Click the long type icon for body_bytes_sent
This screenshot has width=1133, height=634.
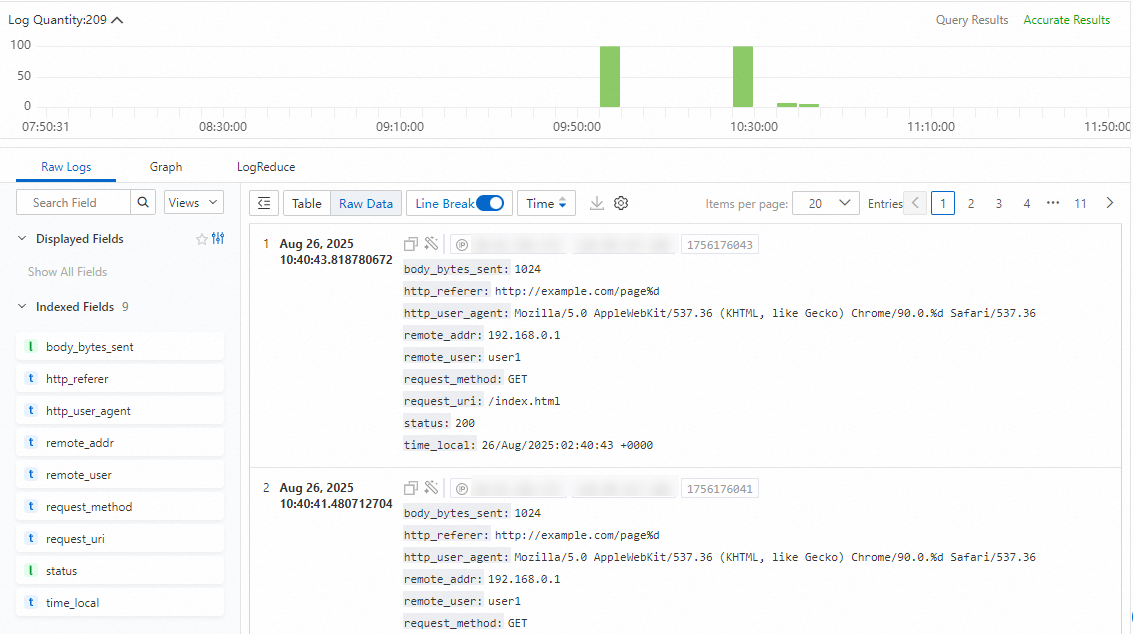31,346
